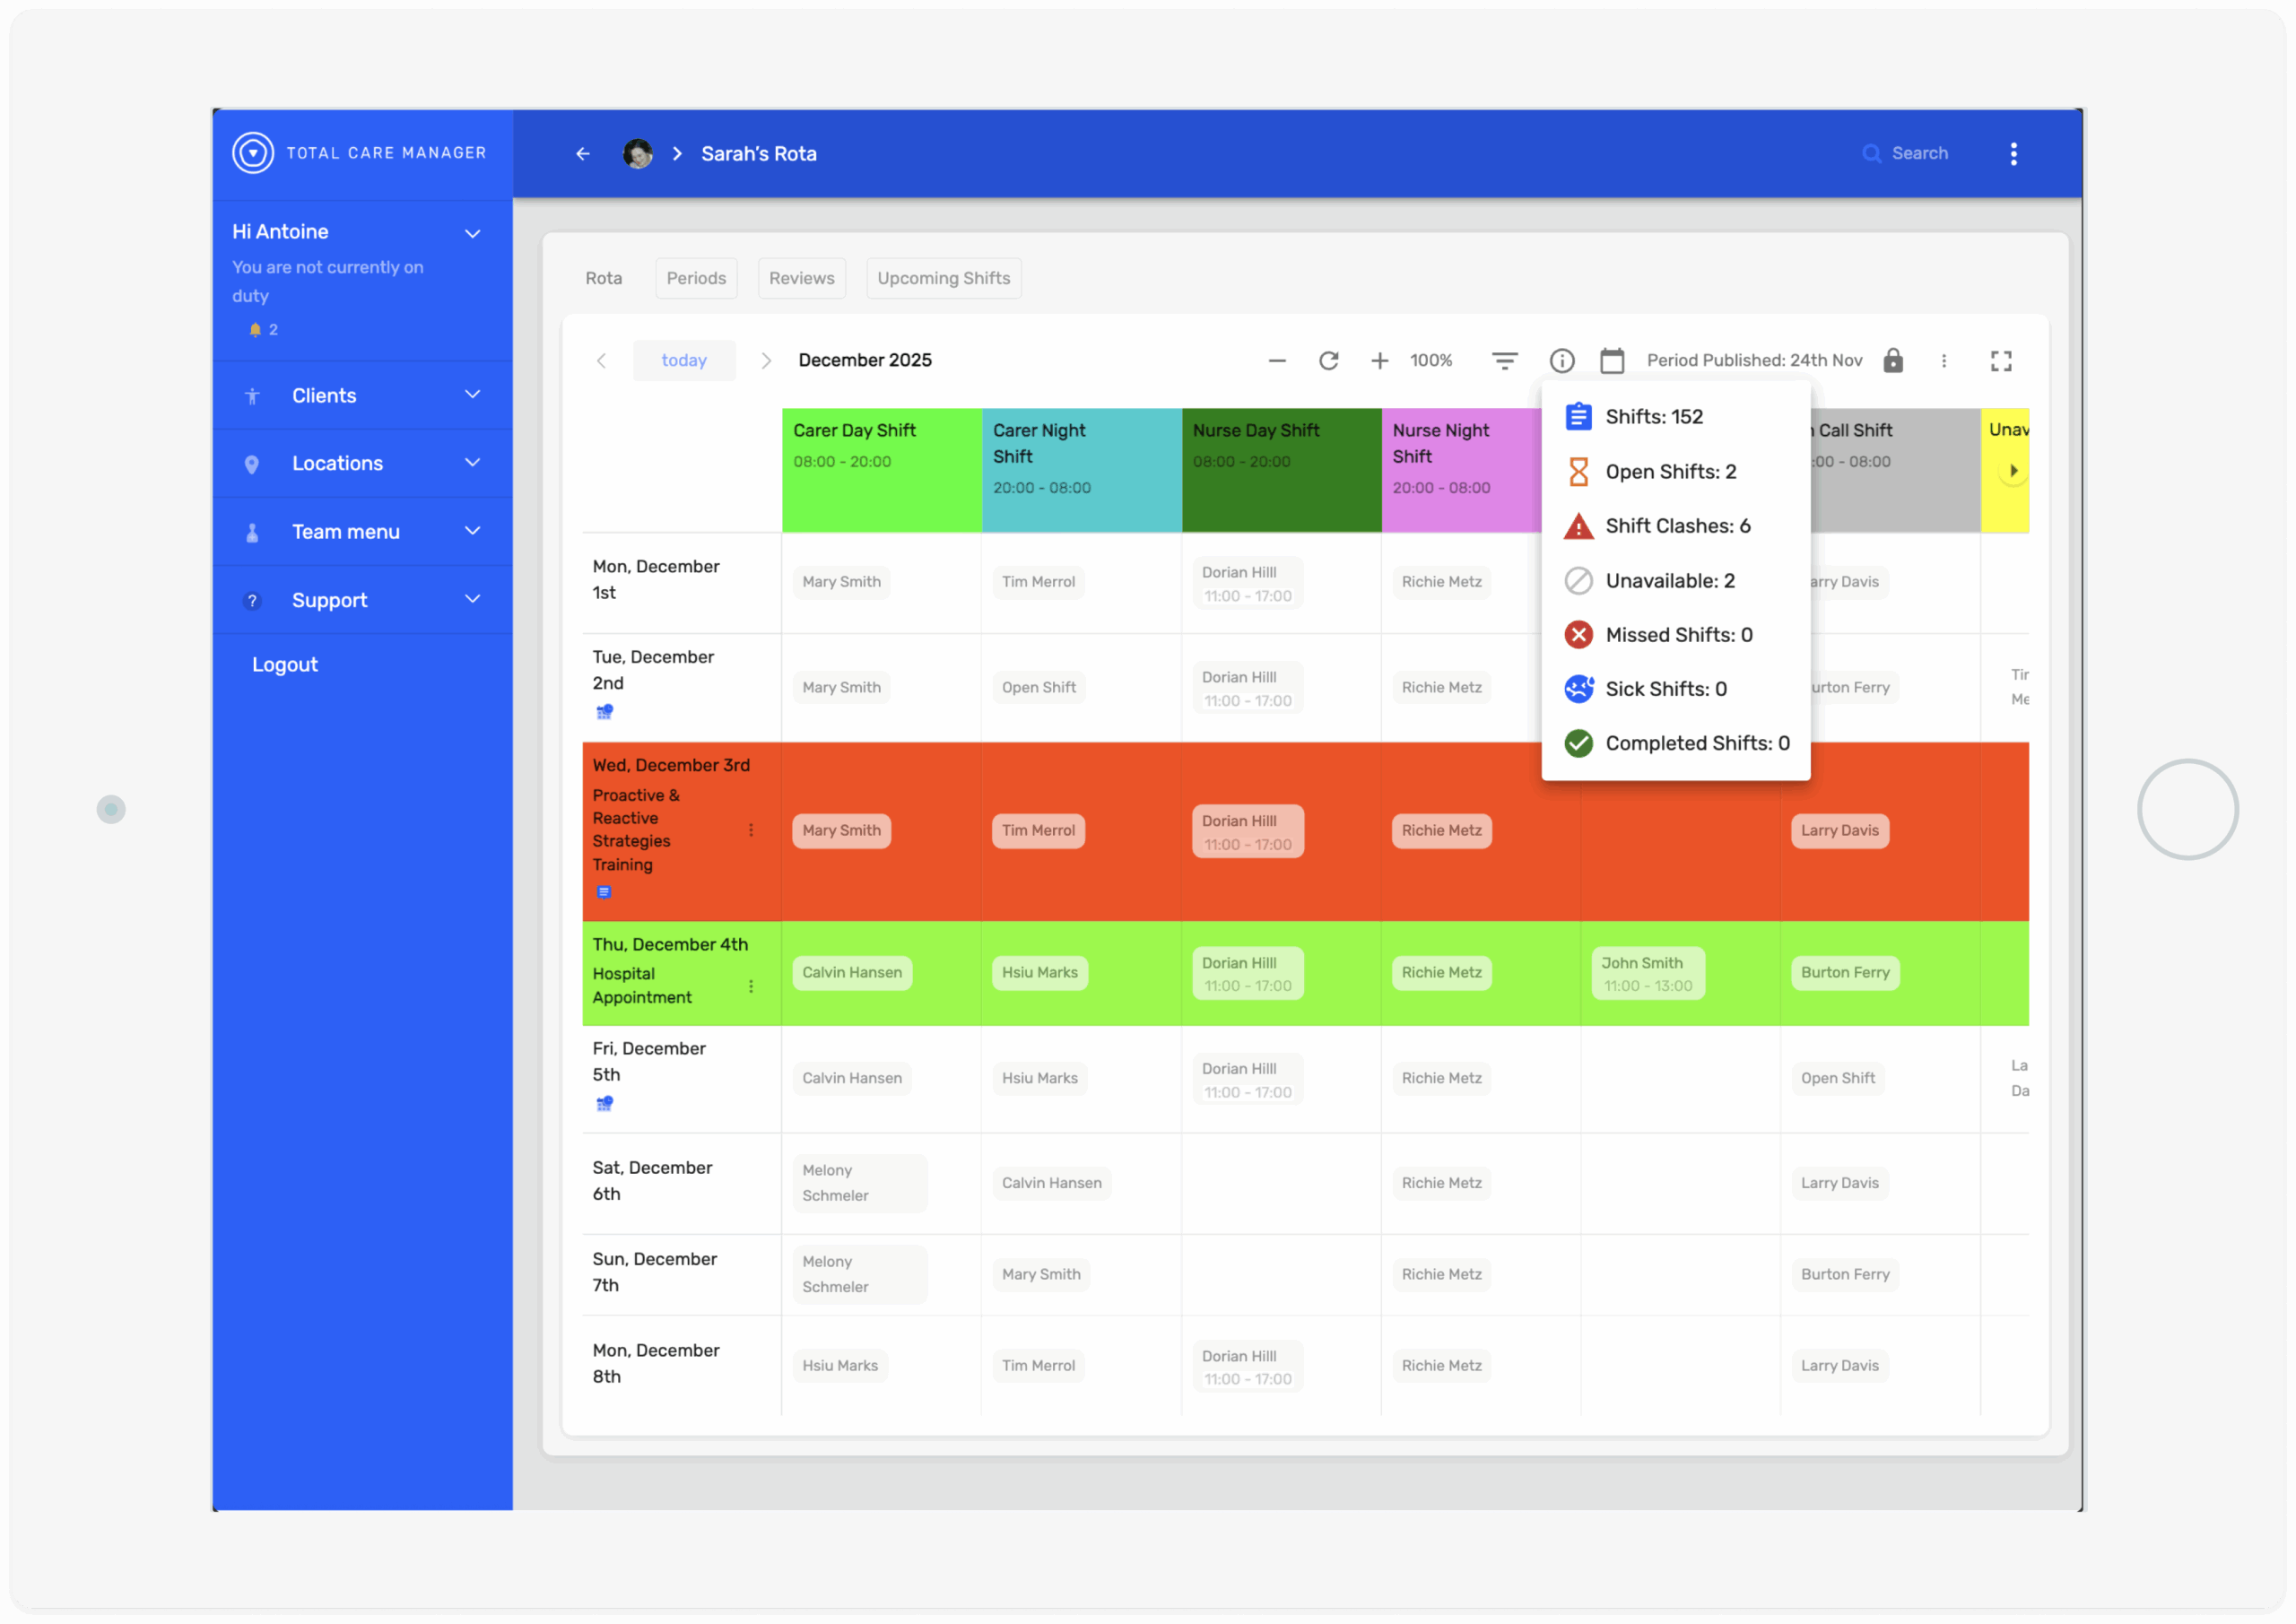Open the notification bell in the sidebar
Image resolution: width=2296 pixels, height=1624 pixels.
tap(256, 329)
